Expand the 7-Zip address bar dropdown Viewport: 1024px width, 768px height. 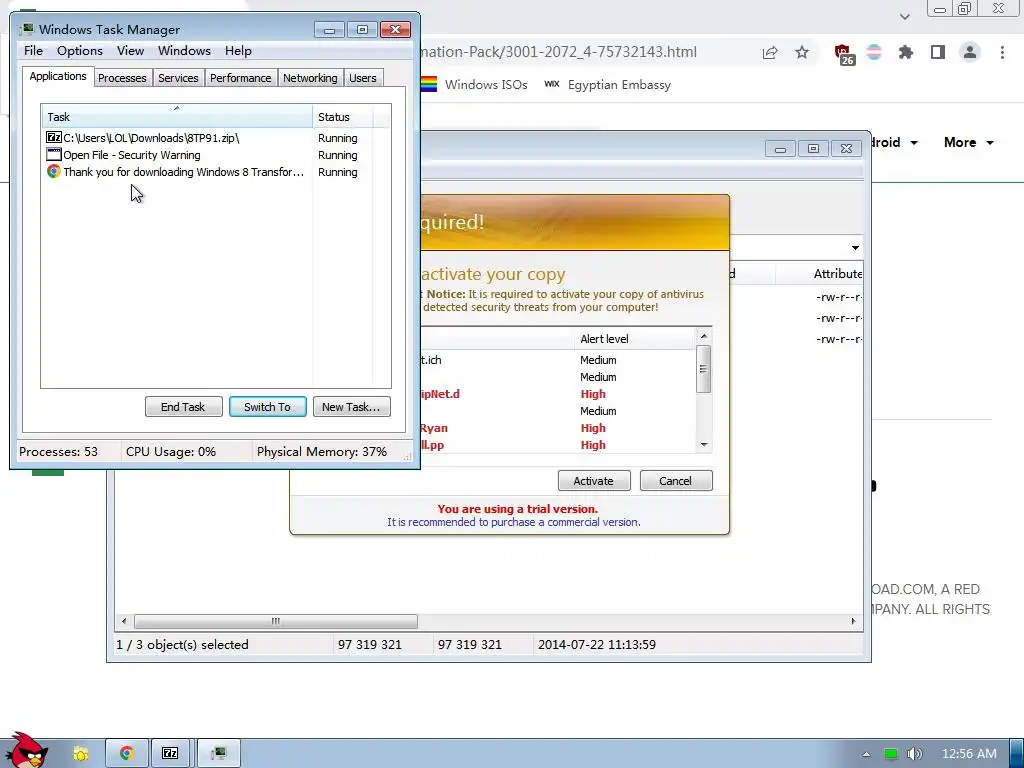point(855,248)
